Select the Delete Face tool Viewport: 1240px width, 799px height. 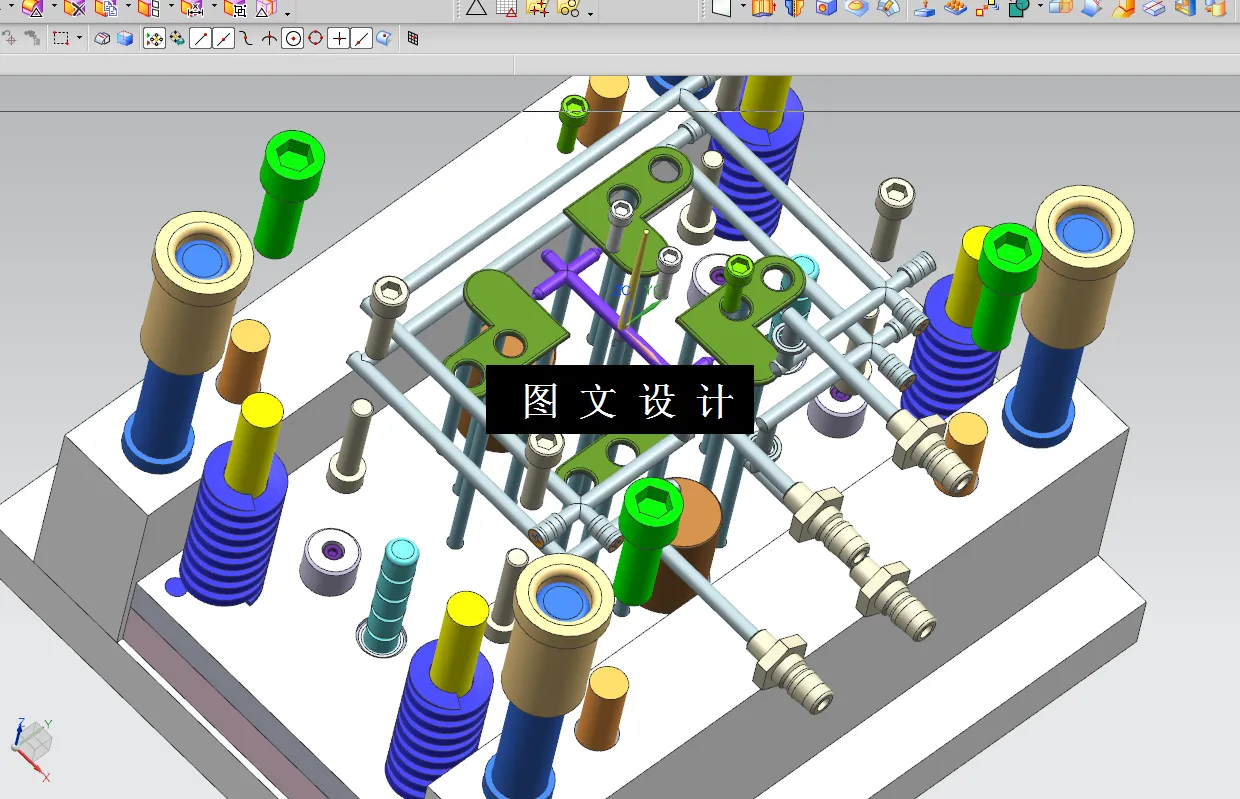[x=76, y=13]
